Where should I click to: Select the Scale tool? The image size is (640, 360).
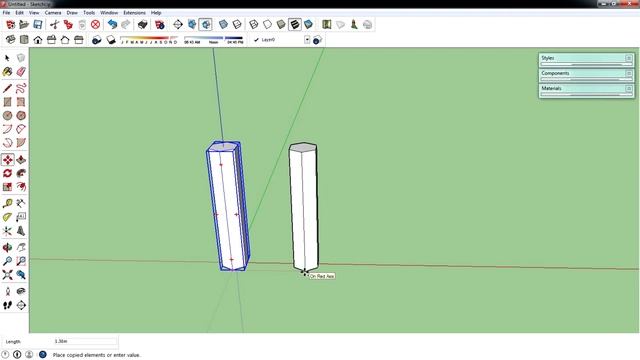pos(7,187)
